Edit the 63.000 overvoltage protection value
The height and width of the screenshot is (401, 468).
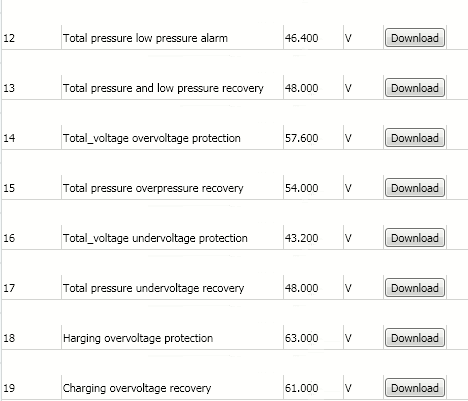tap(313, 338)
